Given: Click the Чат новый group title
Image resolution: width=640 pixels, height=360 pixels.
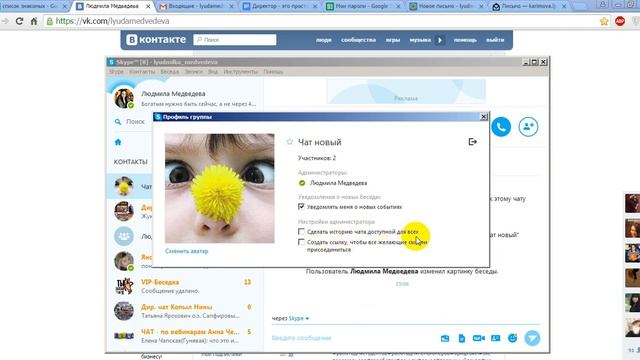Looking at the screenshot, I should [x=320, y=142].
